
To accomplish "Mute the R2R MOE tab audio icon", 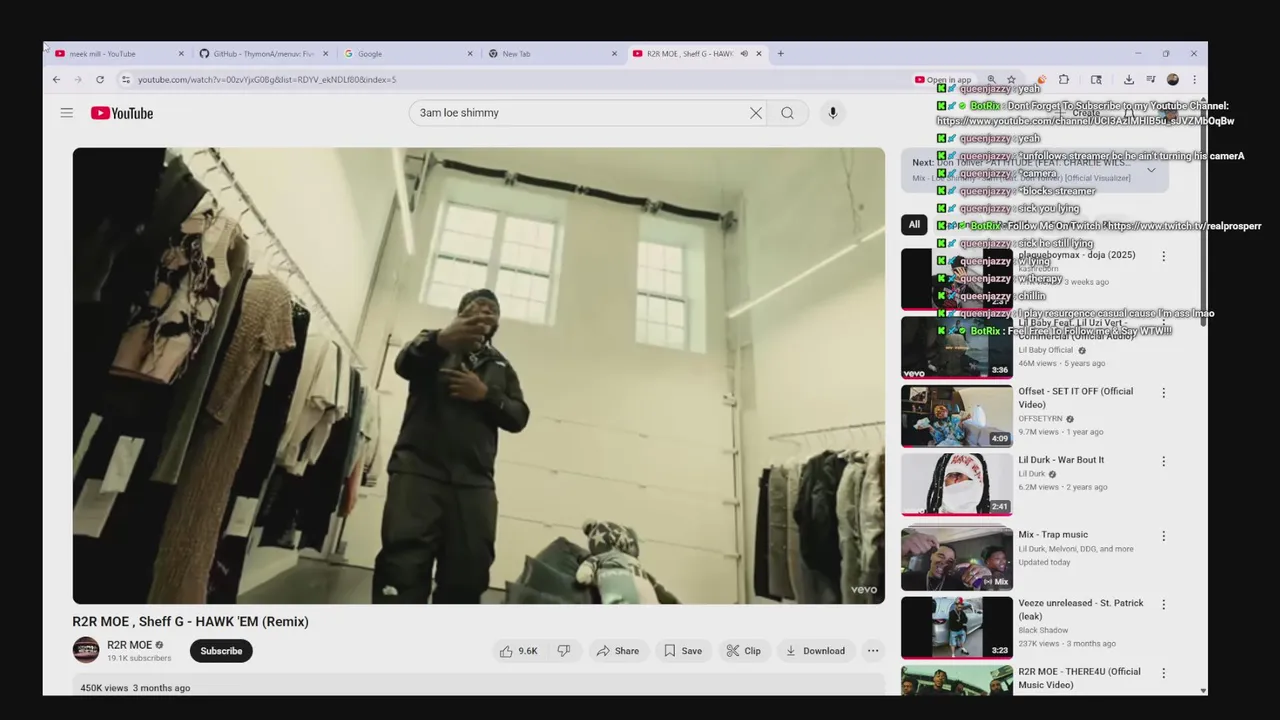I will [x=744, y=54].
